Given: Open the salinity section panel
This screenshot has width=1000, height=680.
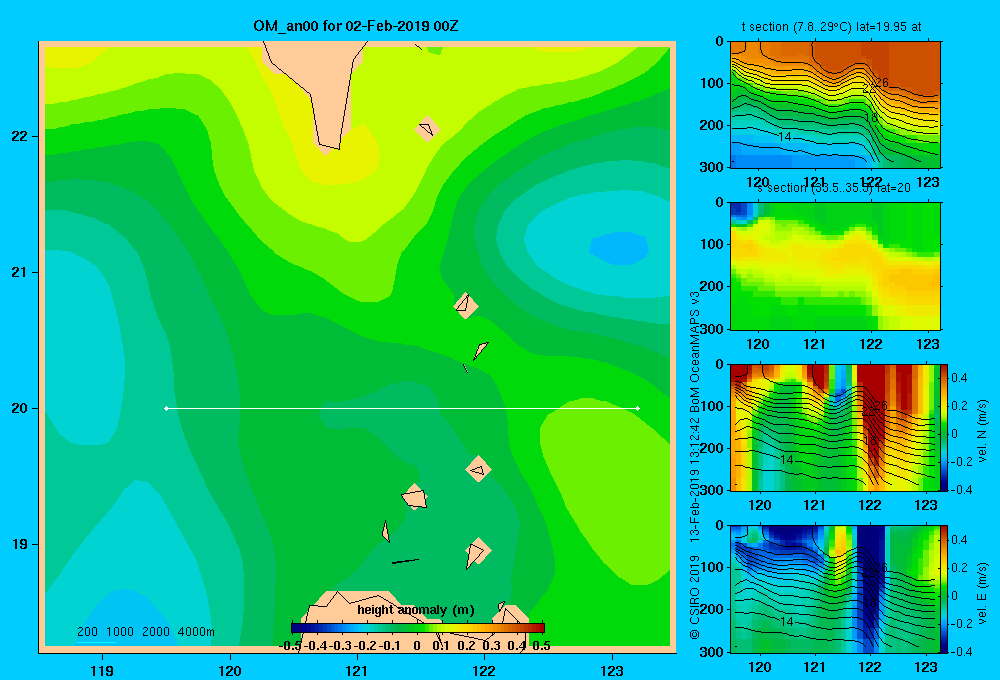Looking at the screenshot, I should [x=835, y=266].
